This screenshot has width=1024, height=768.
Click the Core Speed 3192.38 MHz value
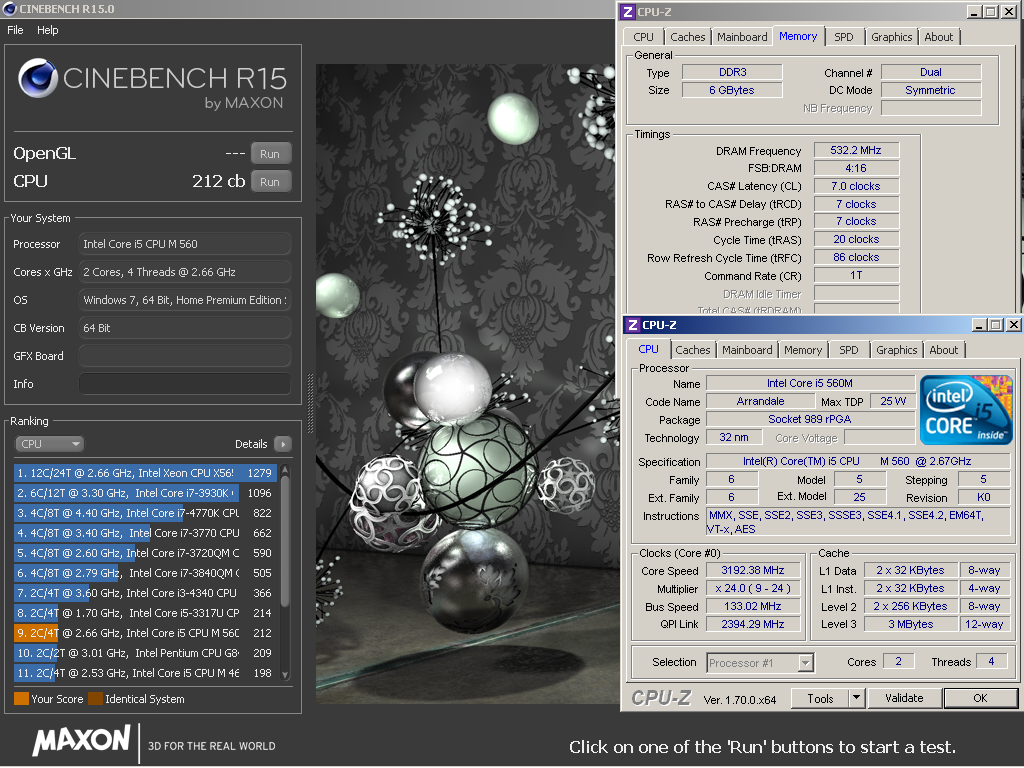tap(753, 570)
